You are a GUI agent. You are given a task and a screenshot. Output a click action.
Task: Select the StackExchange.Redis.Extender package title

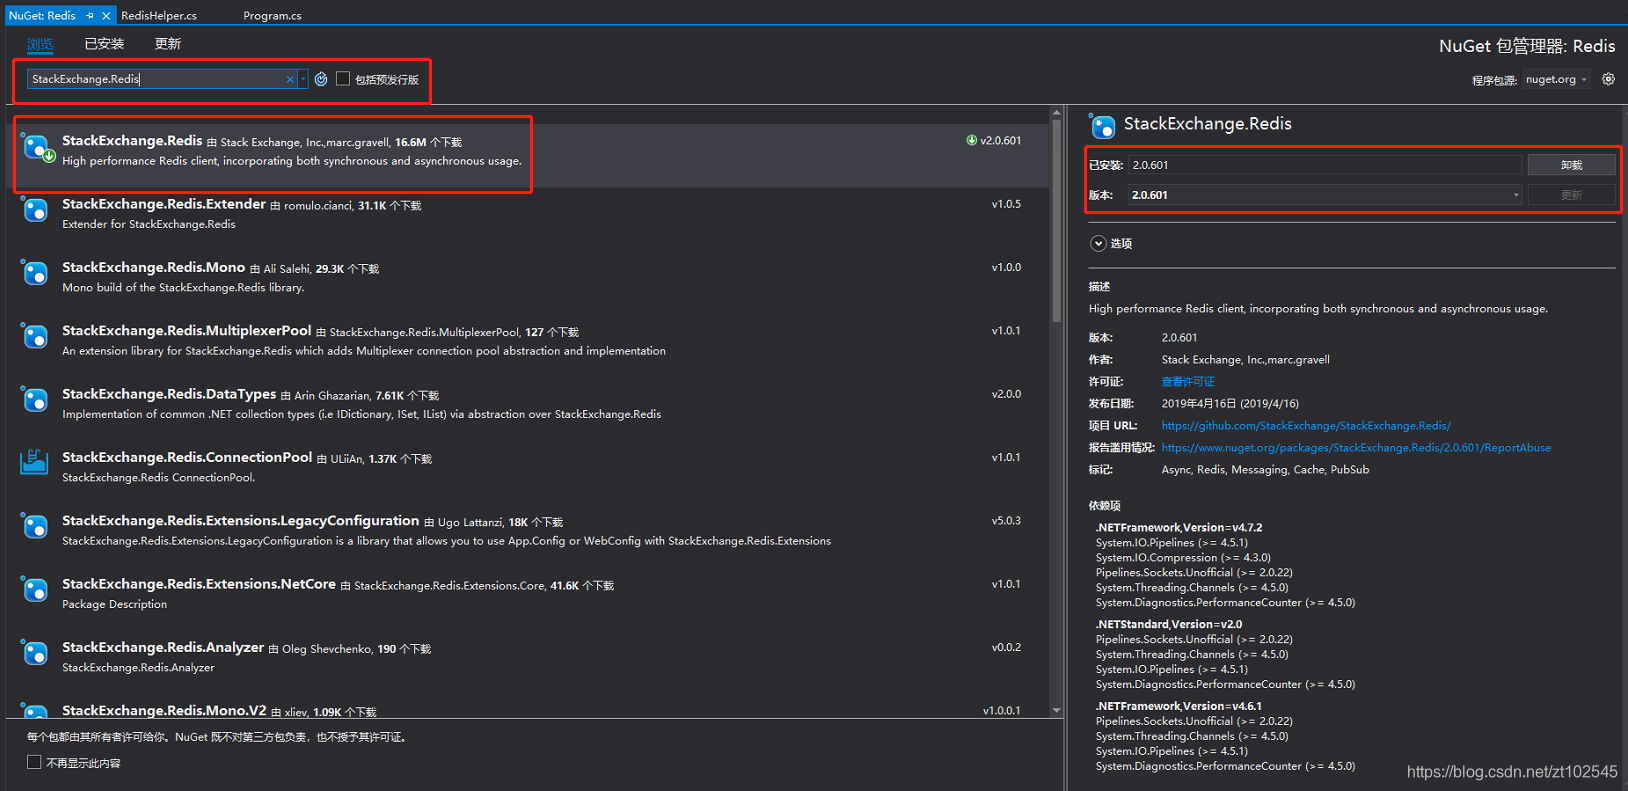pos(164,204)
